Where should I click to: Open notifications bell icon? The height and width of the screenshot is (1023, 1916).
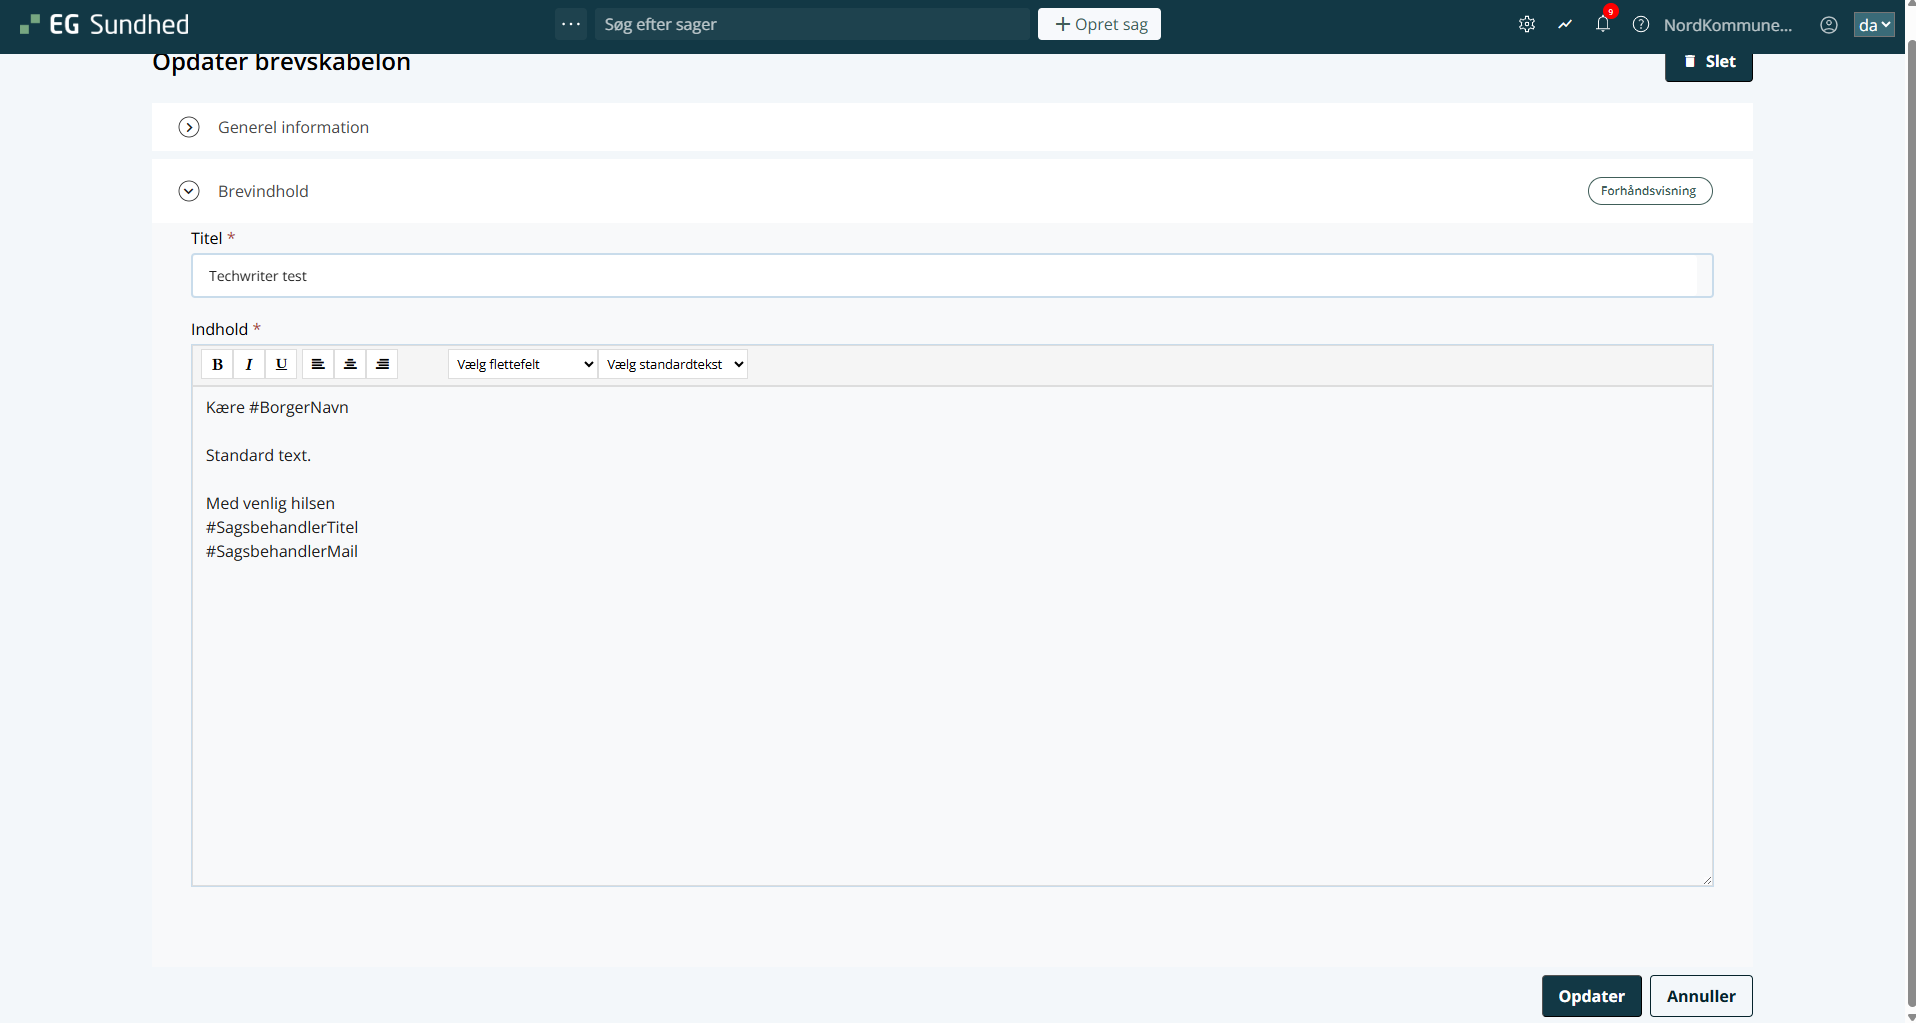pyautogui.click(x=1603, y=25)
